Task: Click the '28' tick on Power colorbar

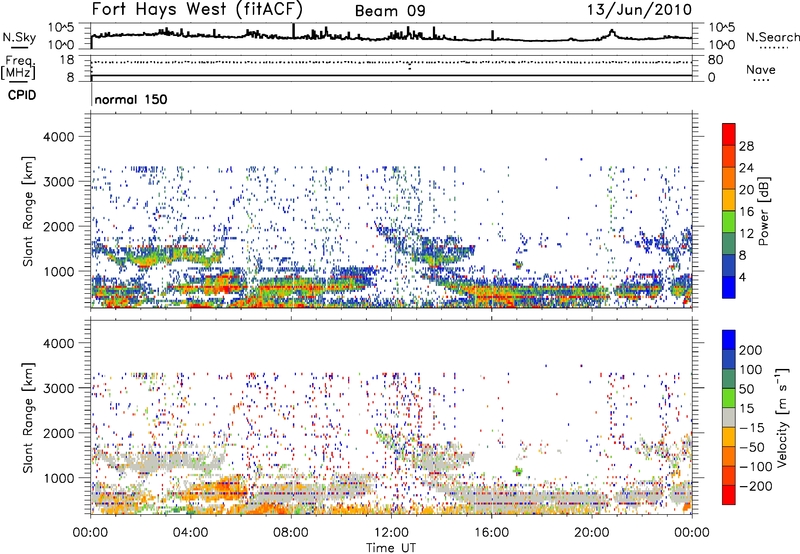Action: point(746,146)
